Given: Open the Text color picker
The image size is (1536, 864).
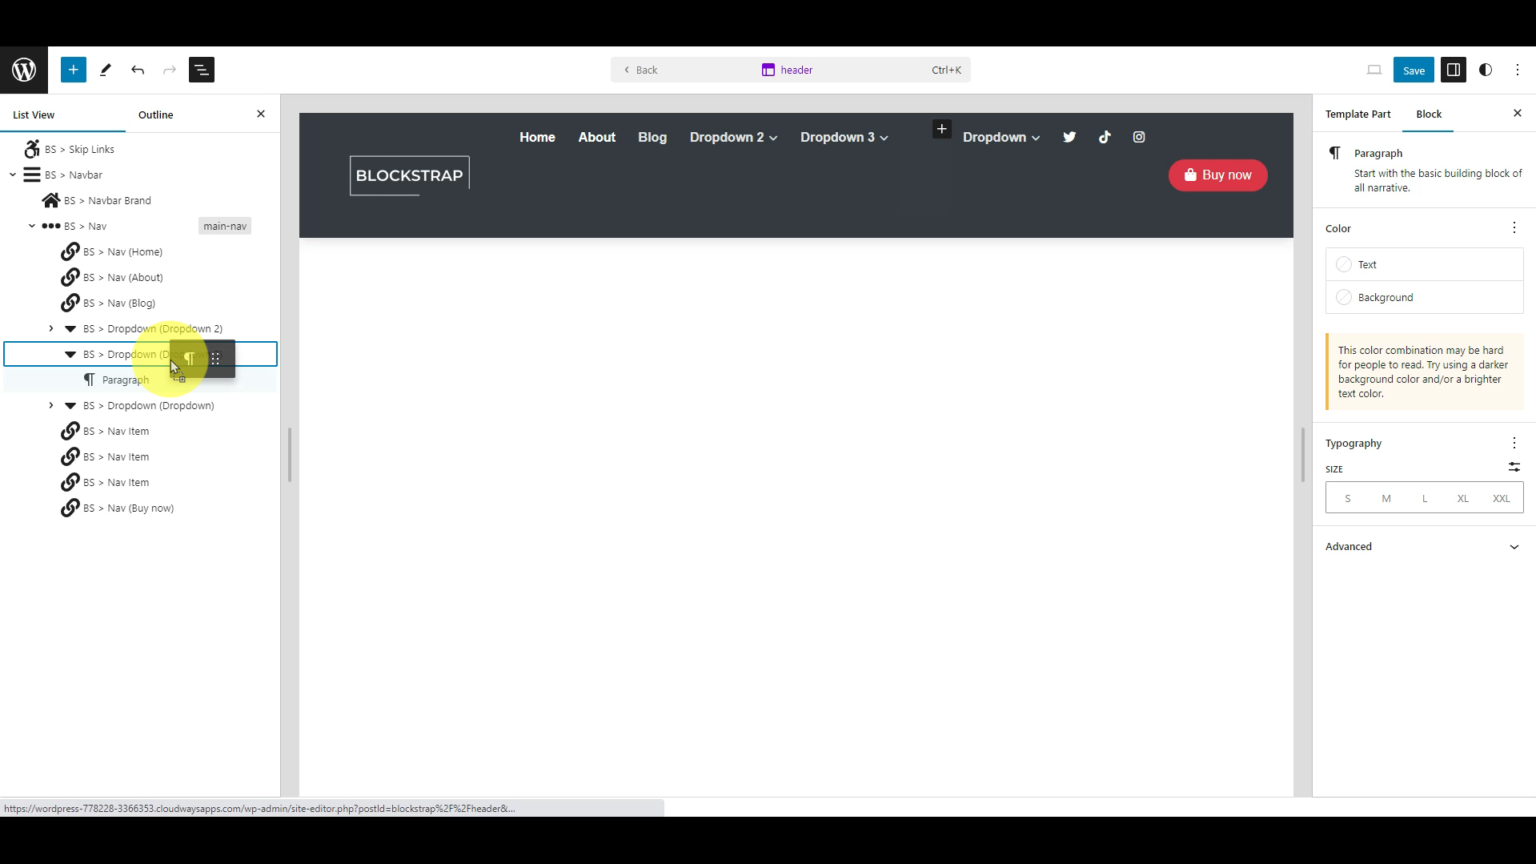Looking at the screenshot, I should pyautogui.click(x=1424, y=265).
